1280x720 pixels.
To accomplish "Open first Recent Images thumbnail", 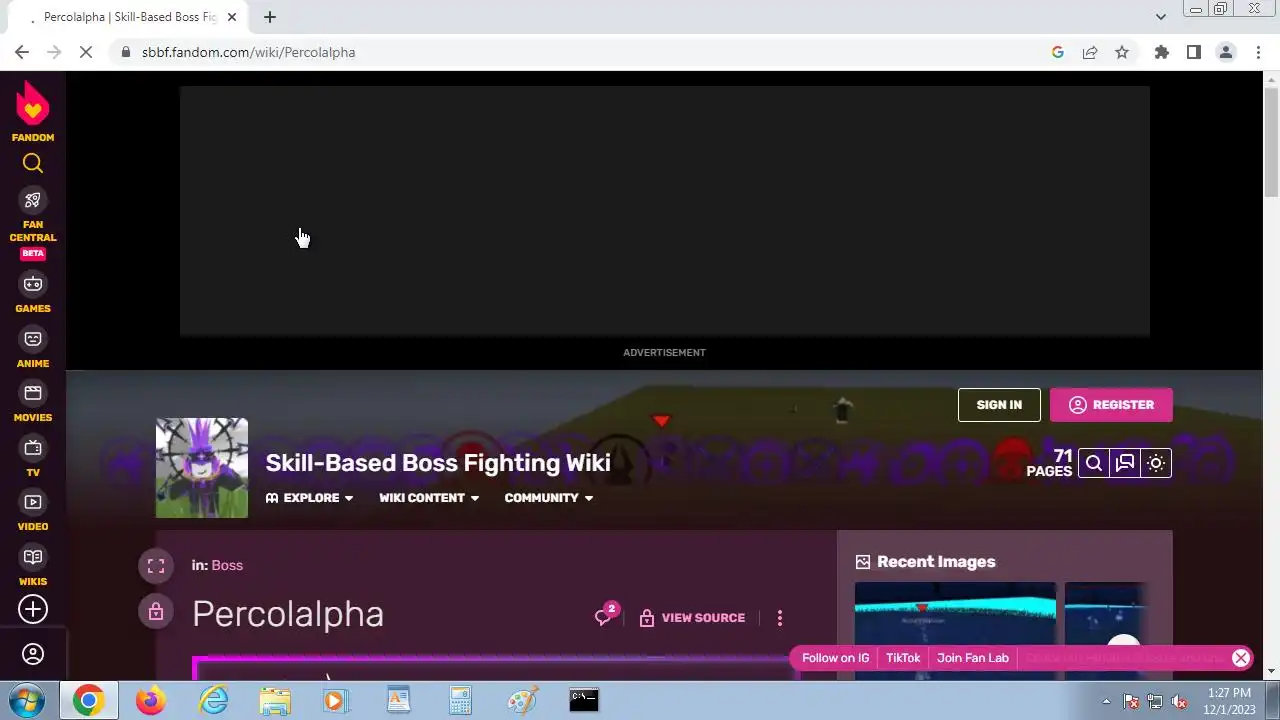I will (x=955, y=631).
